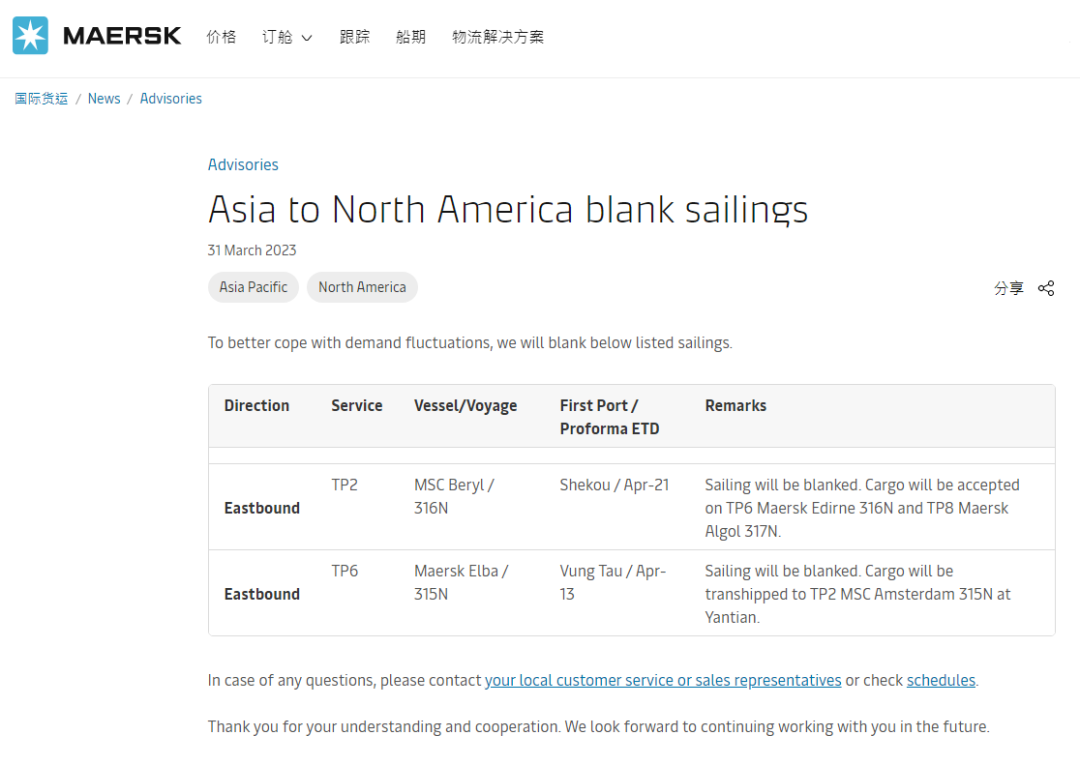This screenshot has width=1080, height=765.
Task: Go to 国际货运 breadcrumb link
Action: pyautogui.click(x=41, y=98)
